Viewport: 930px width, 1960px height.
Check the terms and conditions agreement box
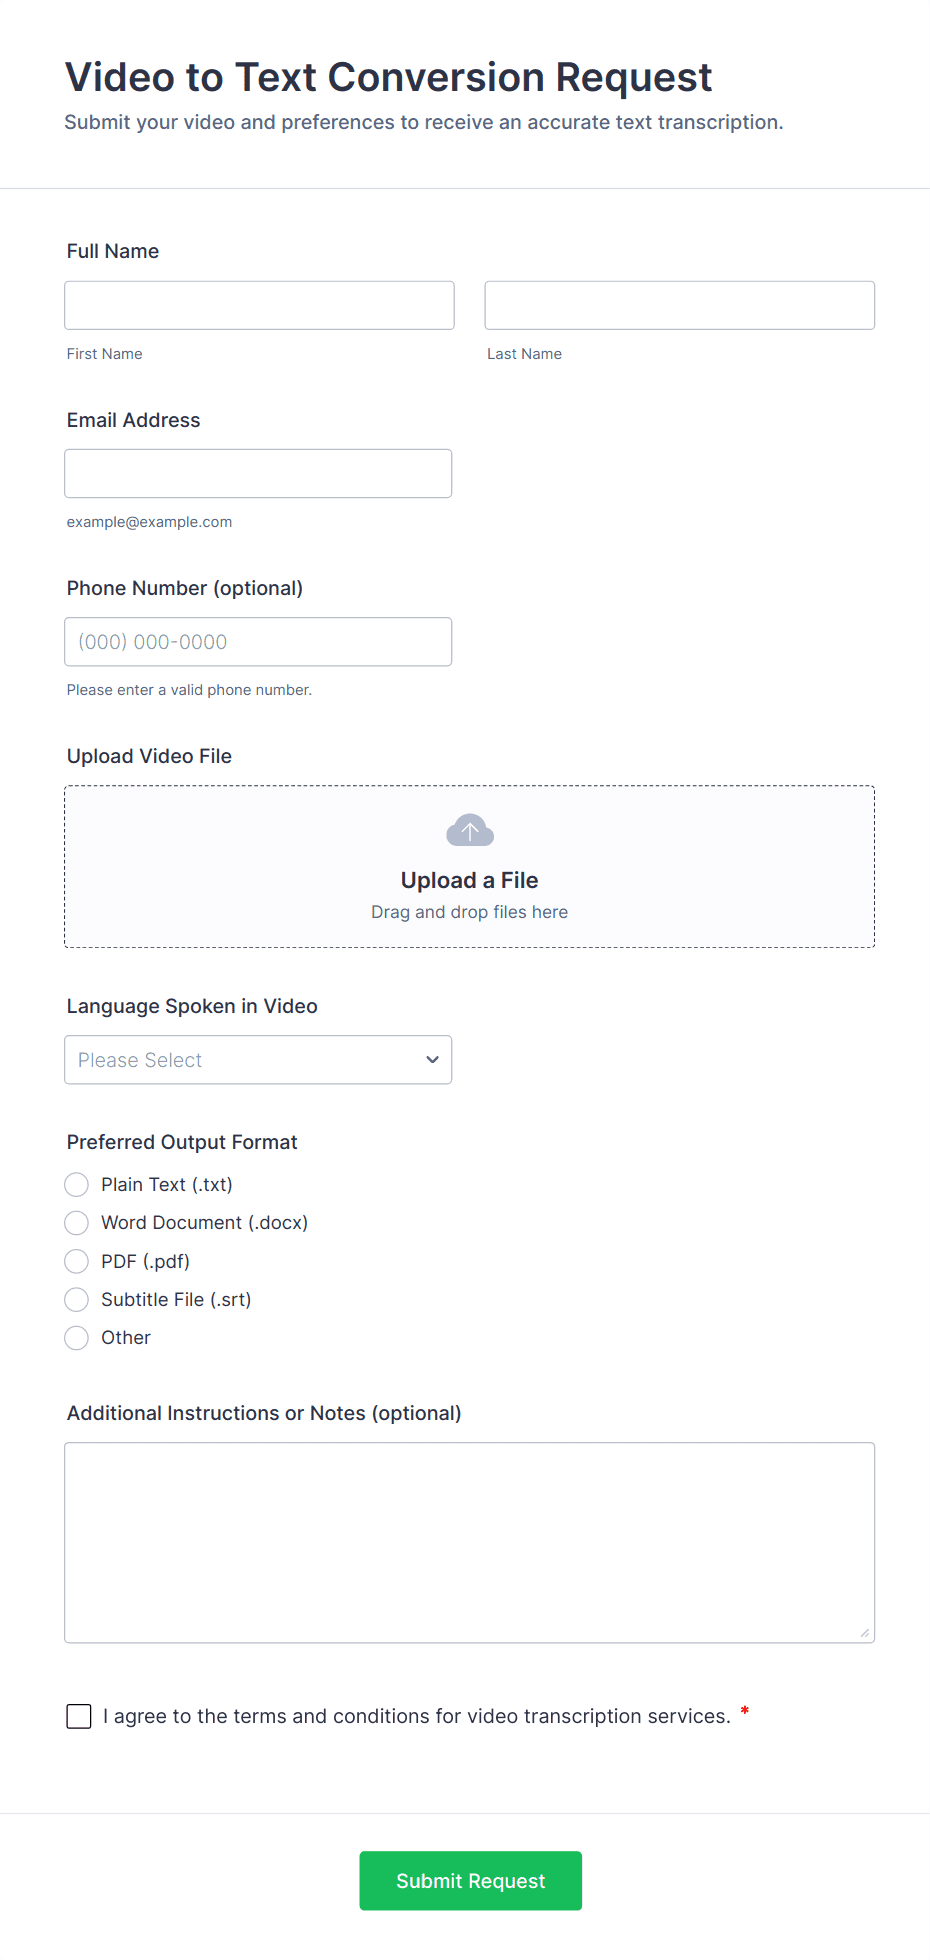click(79, 1717)
